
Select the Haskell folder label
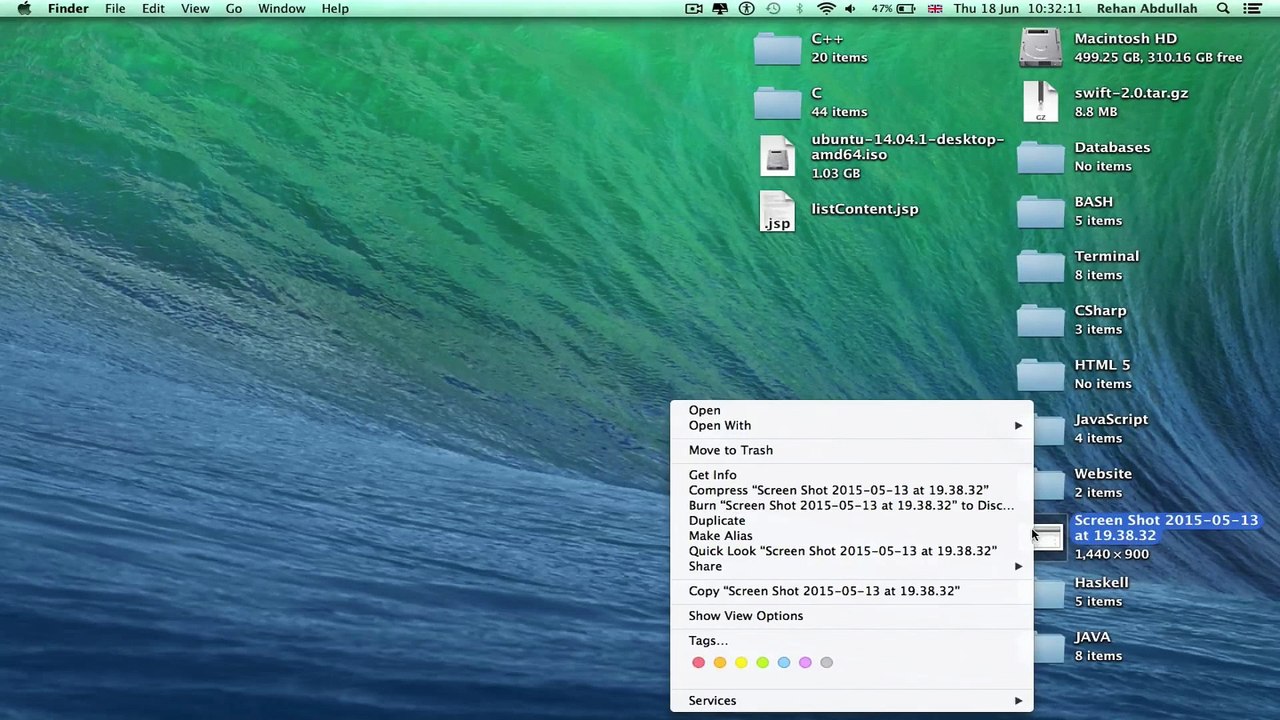tap(1101, 583)
